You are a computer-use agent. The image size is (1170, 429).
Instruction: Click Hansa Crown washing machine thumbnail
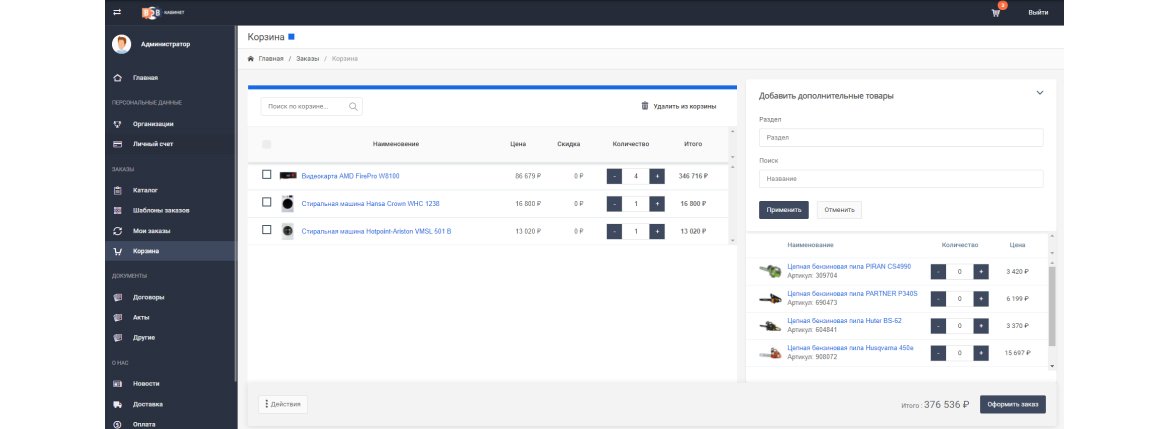288,204
